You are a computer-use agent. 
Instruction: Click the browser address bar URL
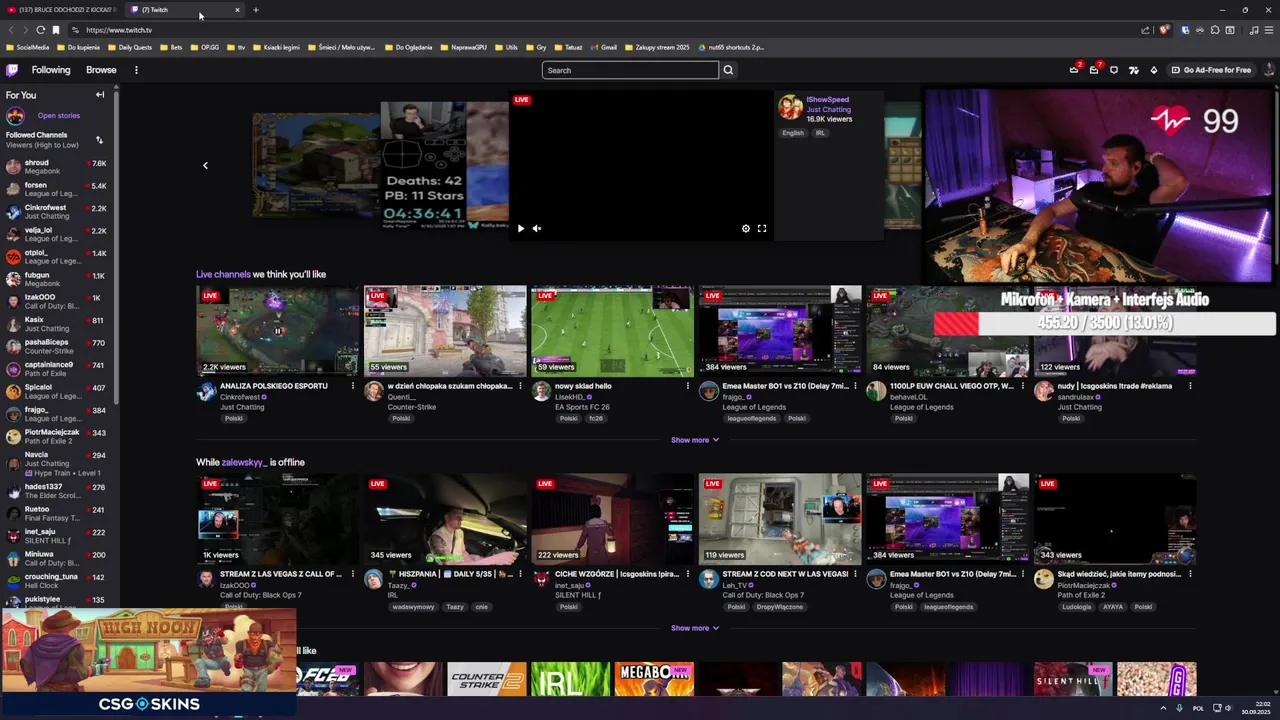(119, 30)
